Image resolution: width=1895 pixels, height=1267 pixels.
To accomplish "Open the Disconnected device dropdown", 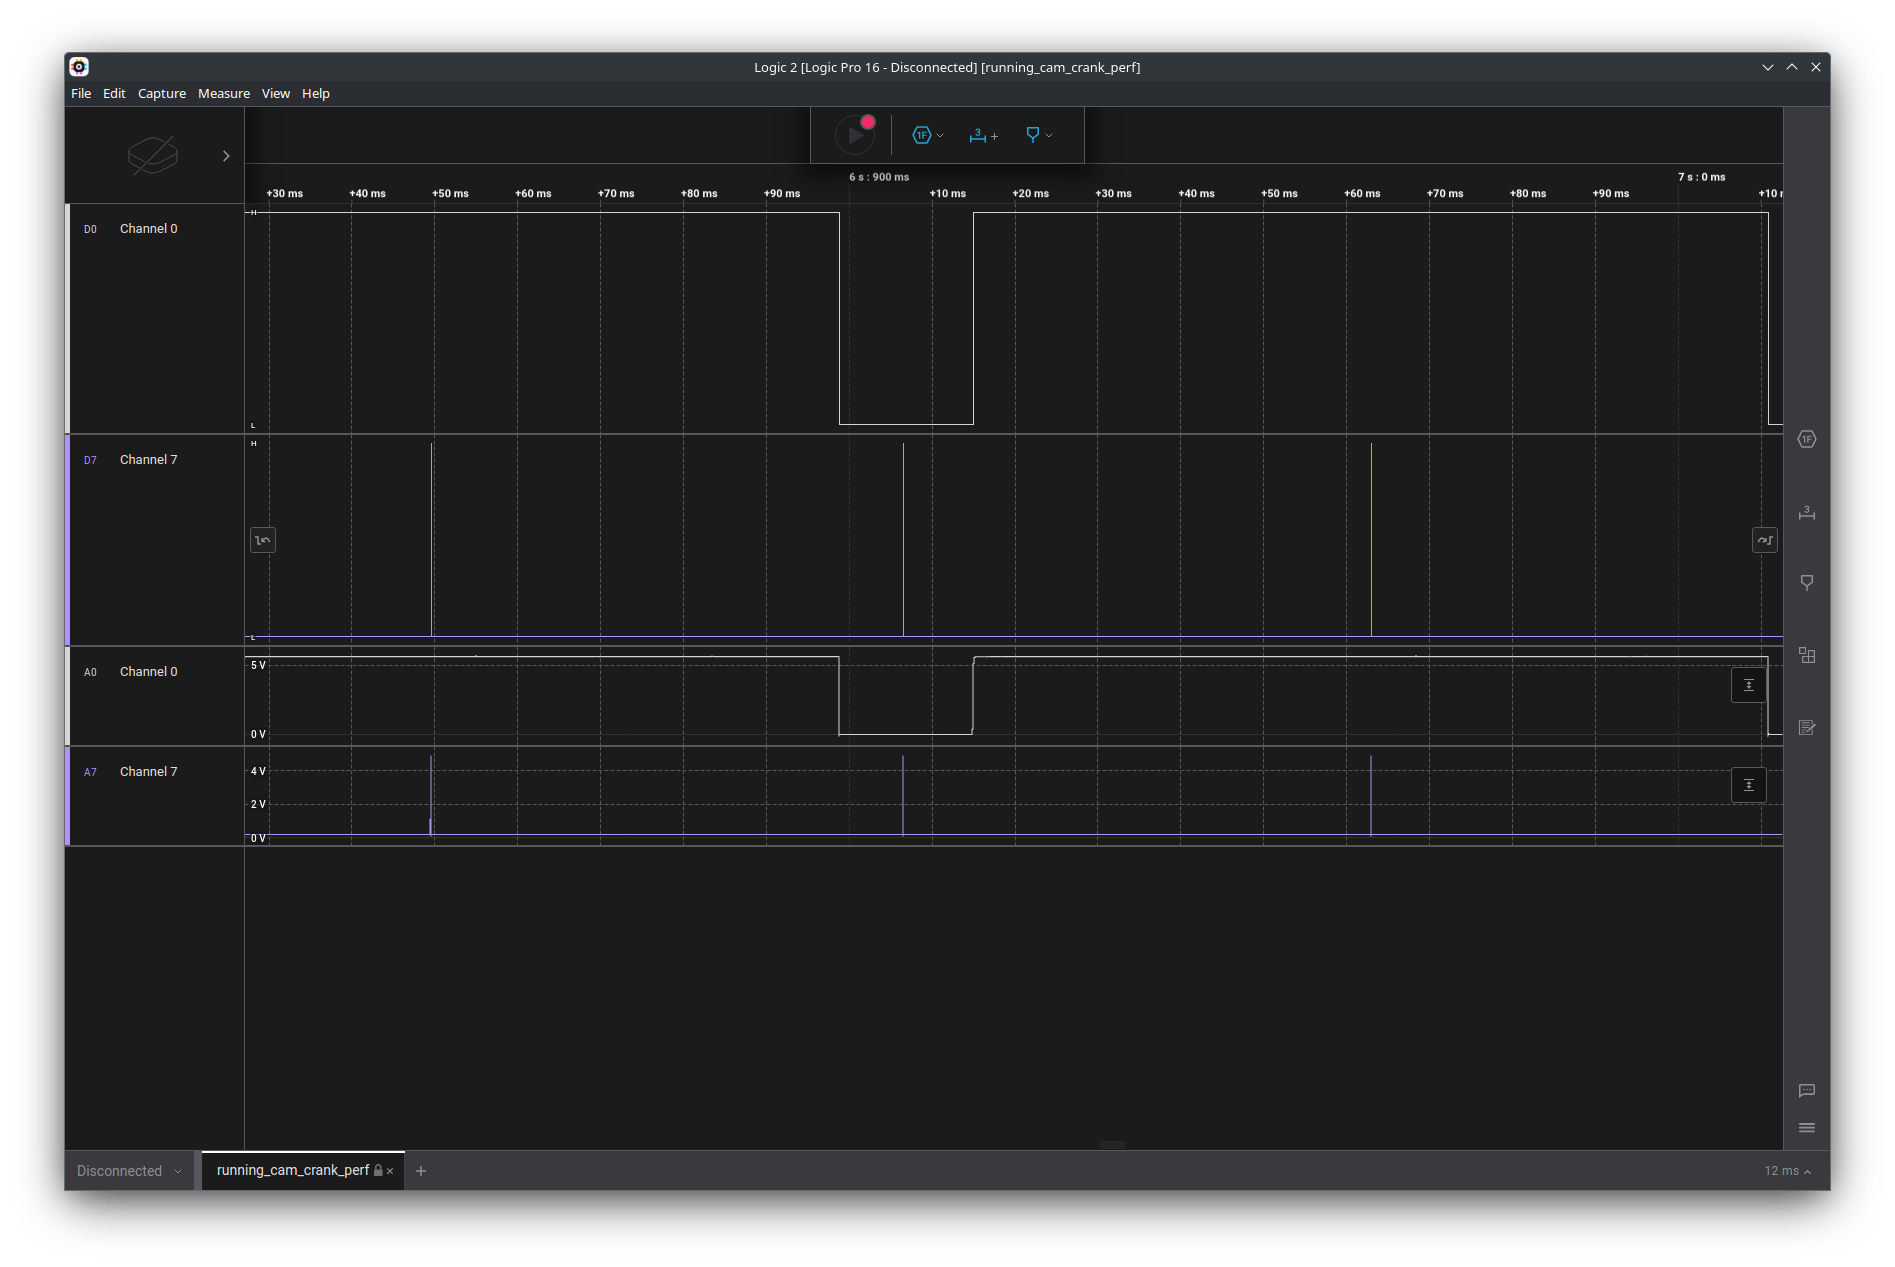I will click(129, 1171).
